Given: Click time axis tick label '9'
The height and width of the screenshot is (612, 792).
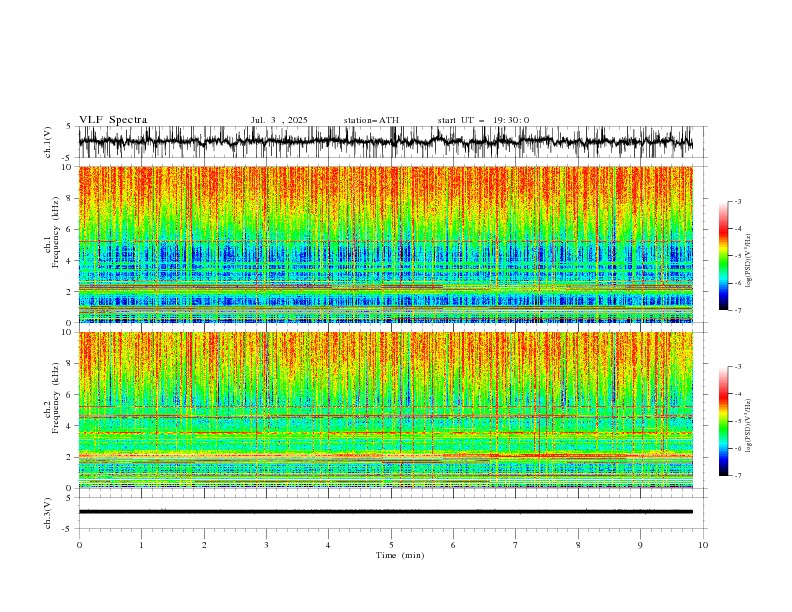Looking at the screenshot, I should [640, 545].
